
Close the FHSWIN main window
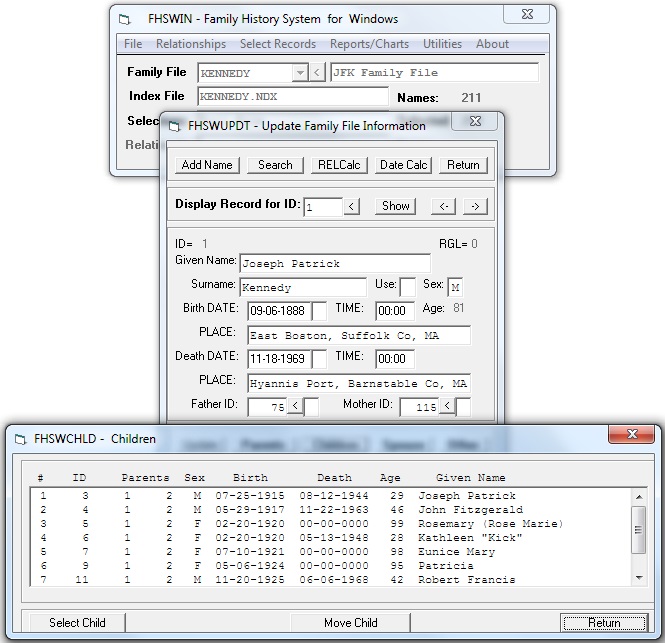527,14
